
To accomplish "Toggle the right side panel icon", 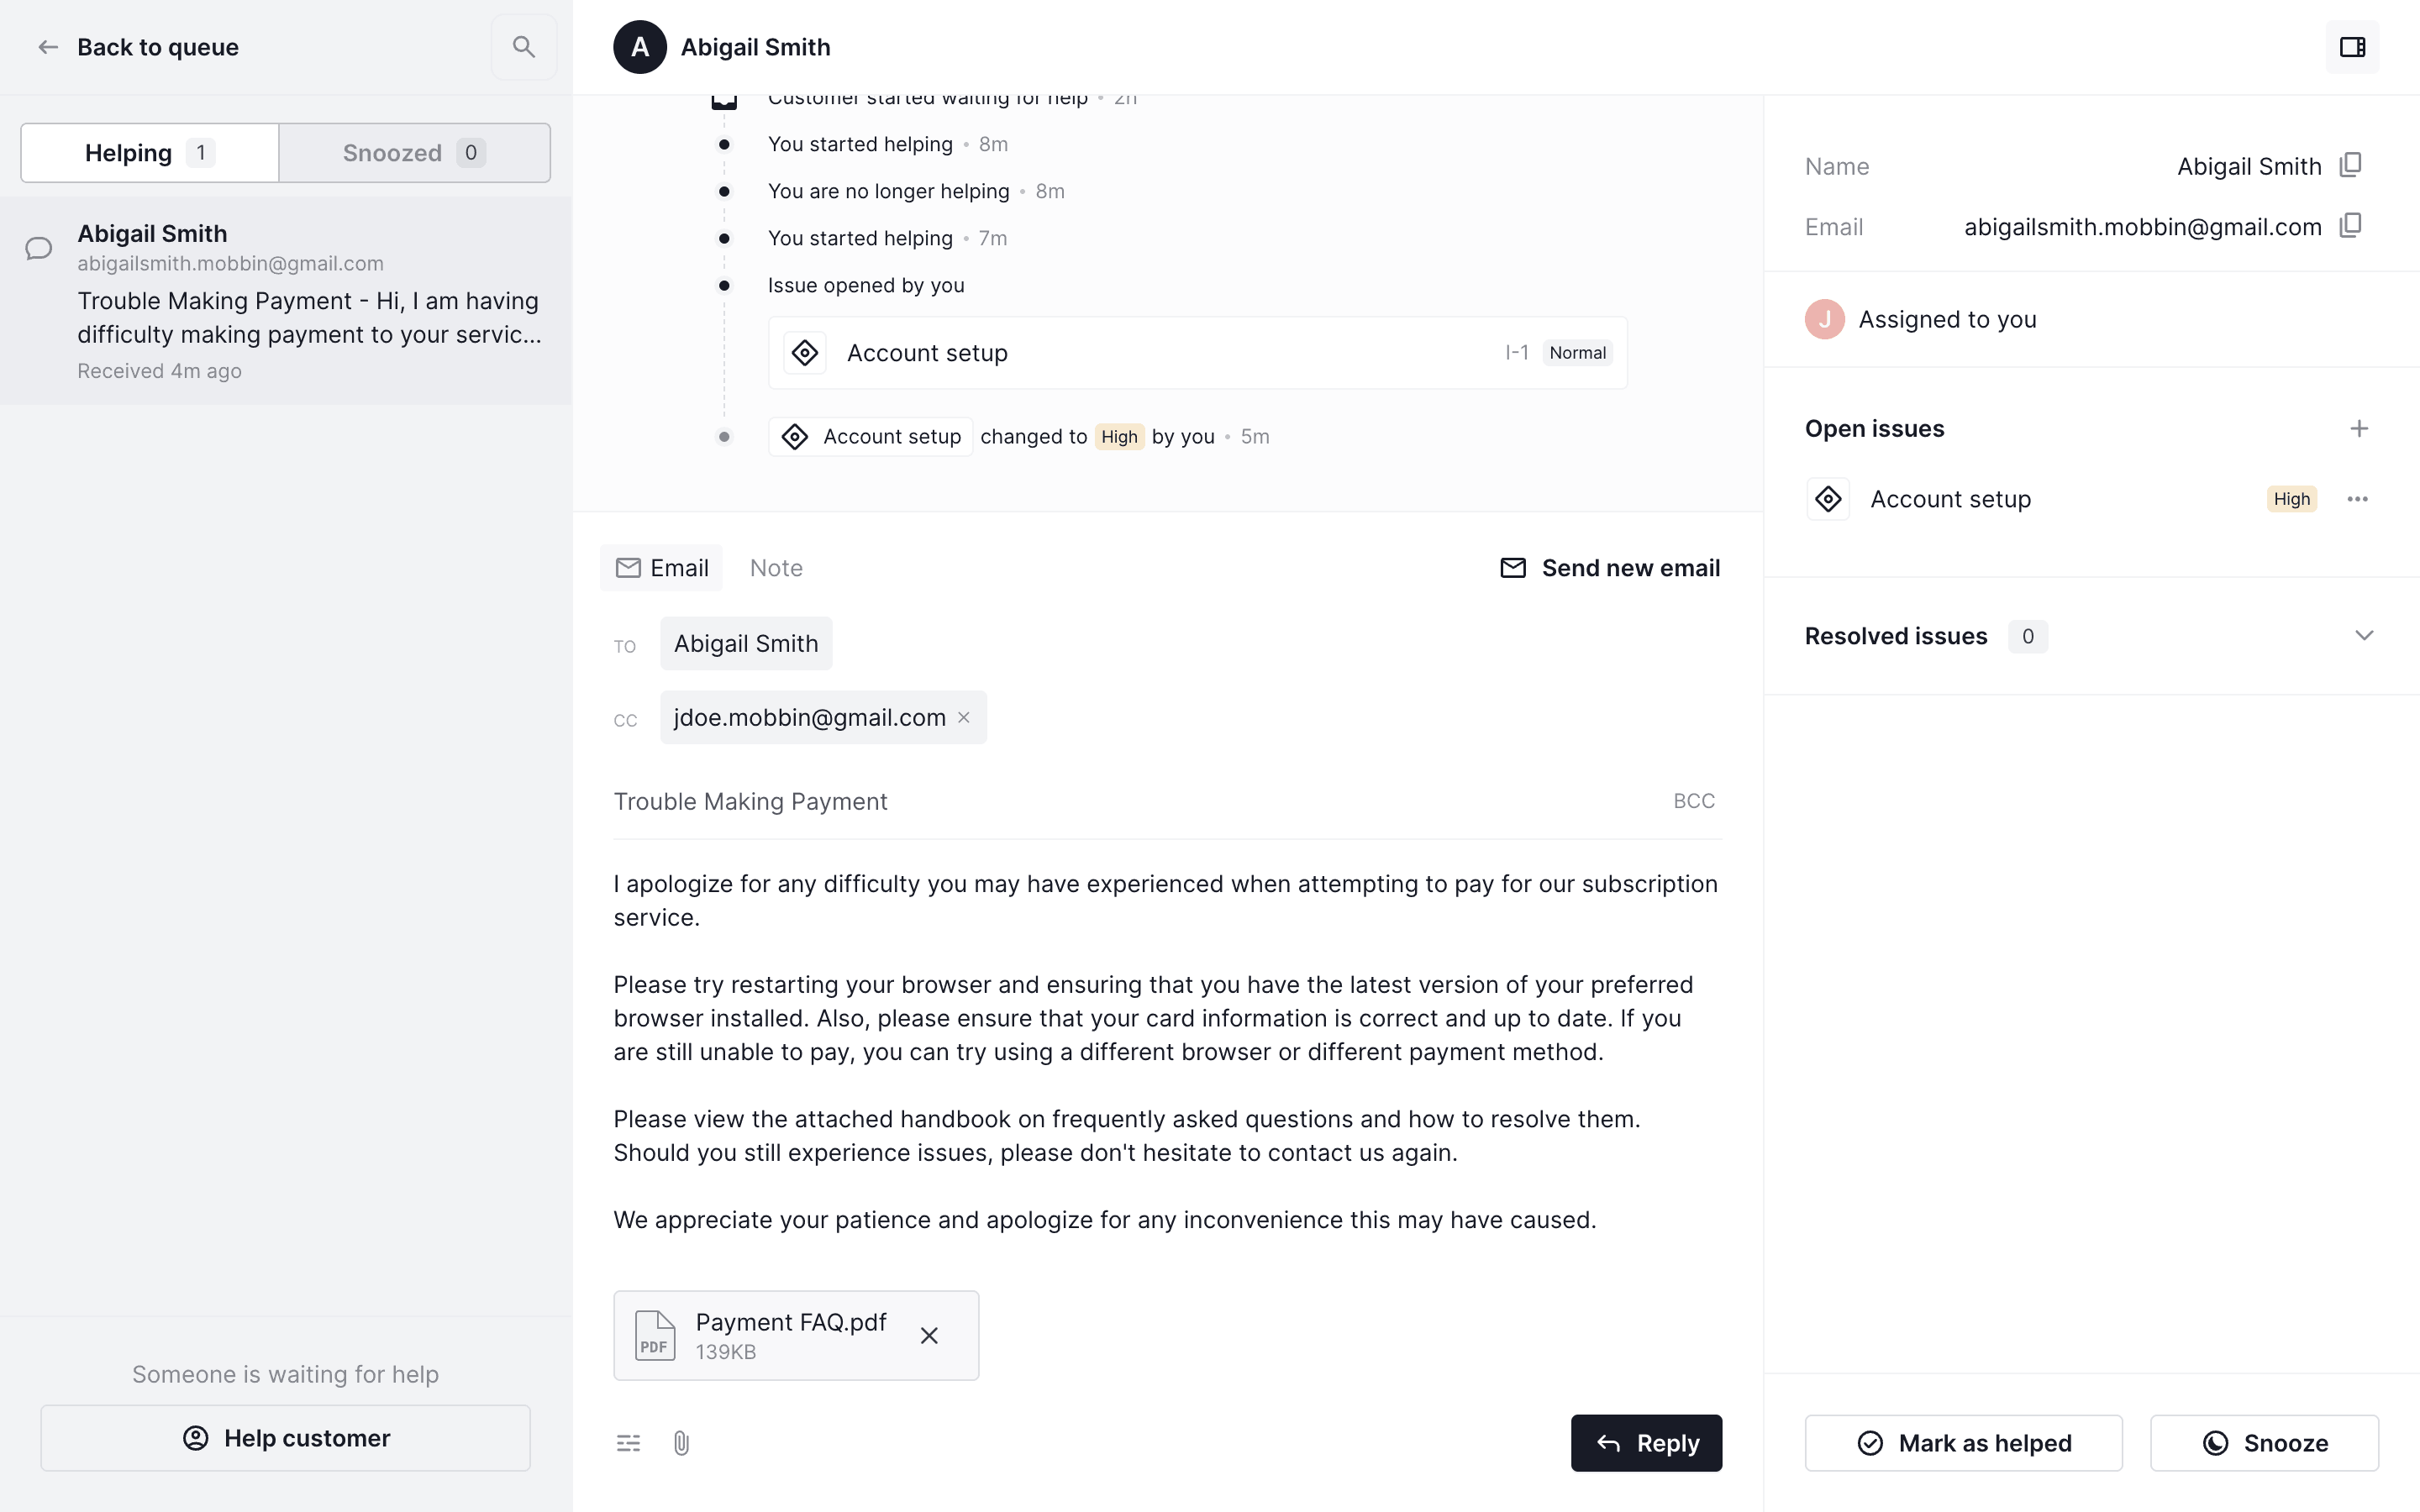I will [x=2352, y=47].
